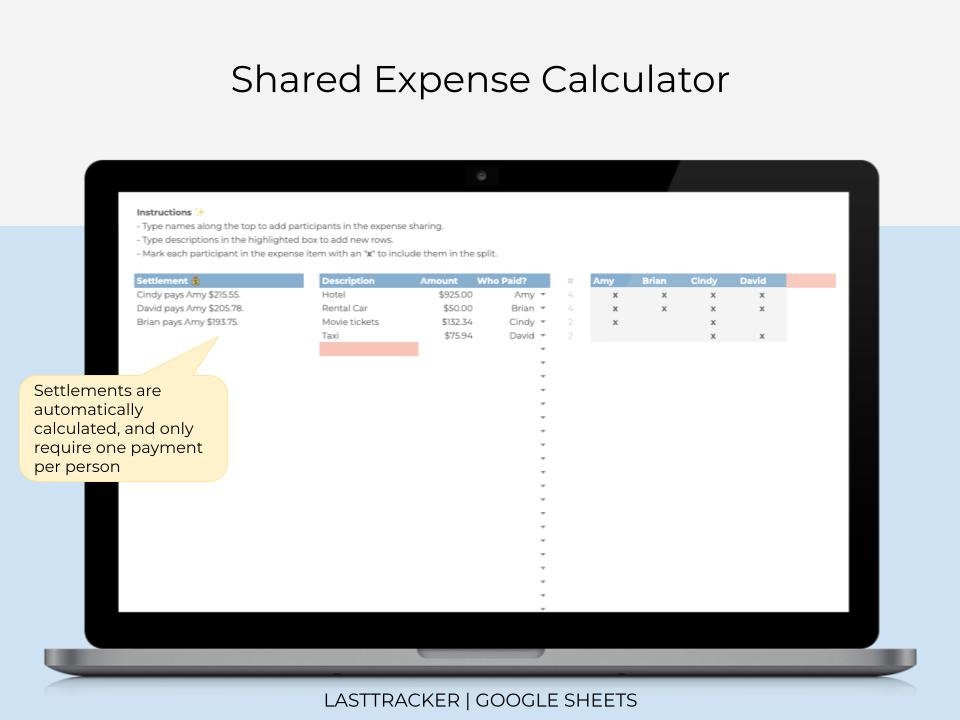The height and width of the screenshot is (720, 960).
Task: Click the Amy column header cell
Action: 605,281
